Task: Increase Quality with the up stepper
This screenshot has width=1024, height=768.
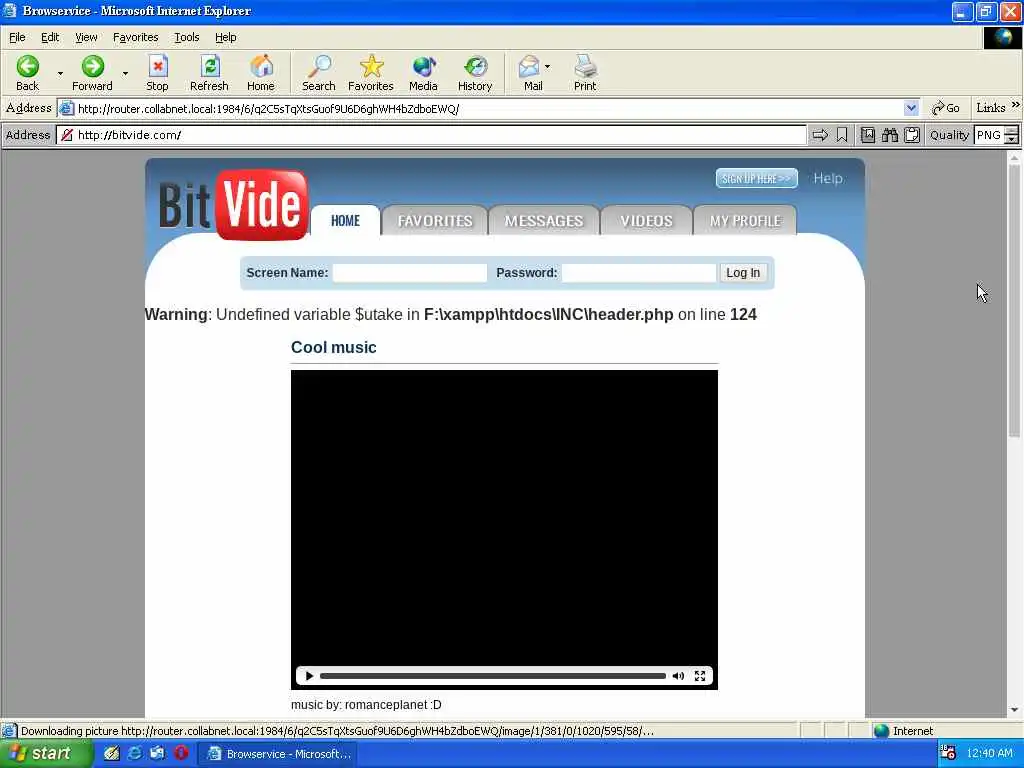Action: click(1012, 131)
